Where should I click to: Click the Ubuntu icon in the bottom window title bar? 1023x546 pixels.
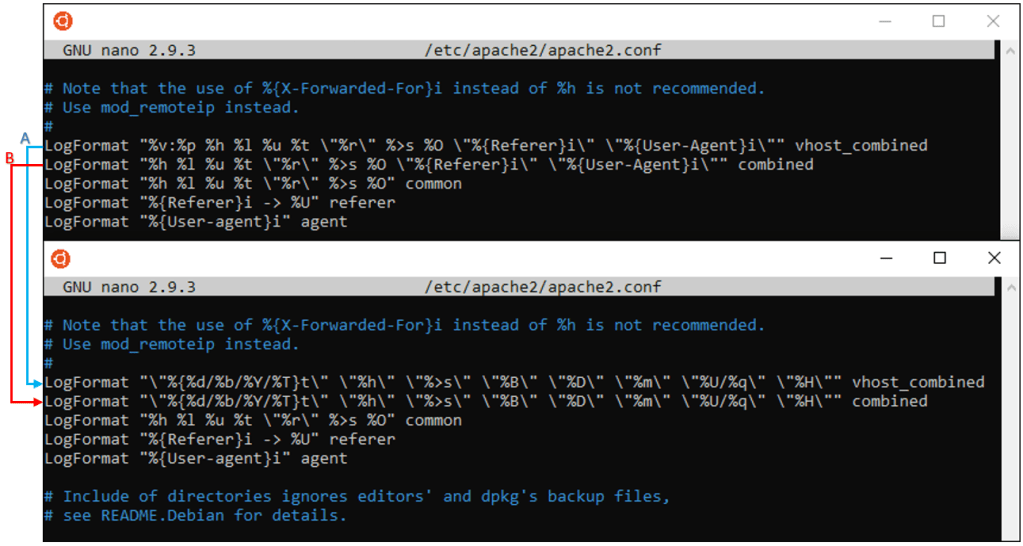[x=62, y=258]
